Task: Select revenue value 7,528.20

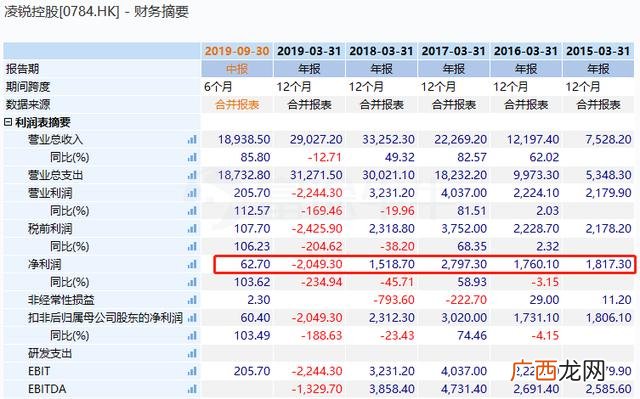Action: tap(608, 140)
